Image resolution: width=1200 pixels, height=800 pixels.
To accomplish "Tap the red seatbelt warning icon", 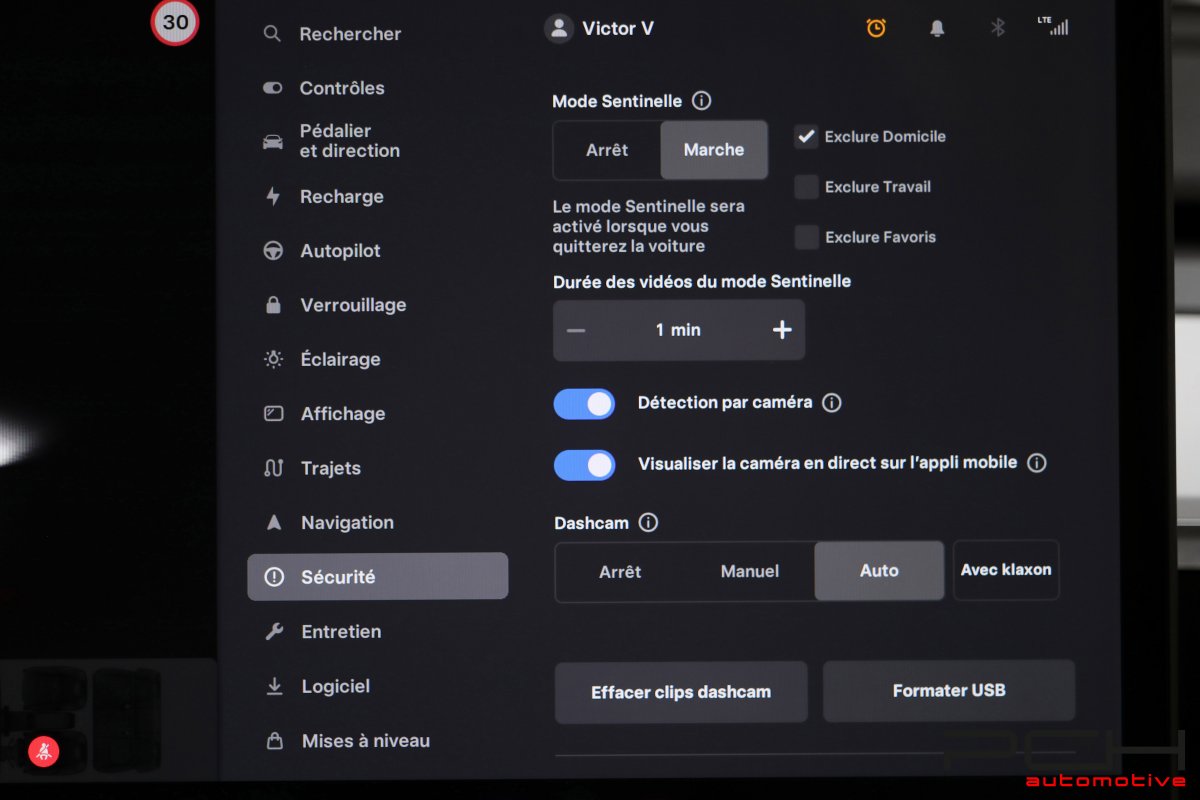I will click(x=43, y=752).
